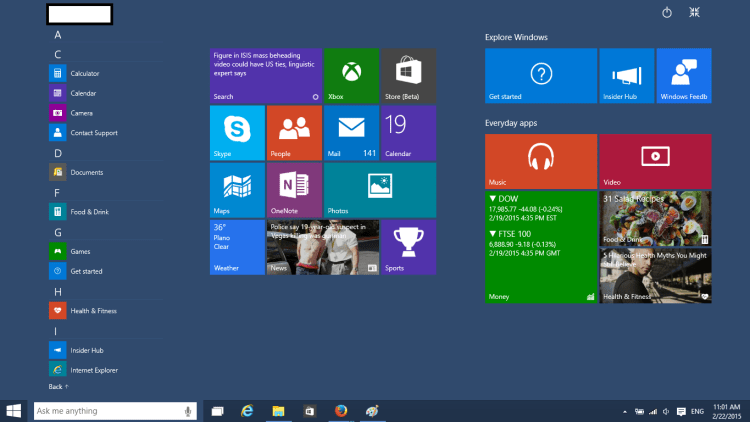This screenshot has width=750, height=422.
Task: Open Contact Support app
Action: tap(105, 133)
